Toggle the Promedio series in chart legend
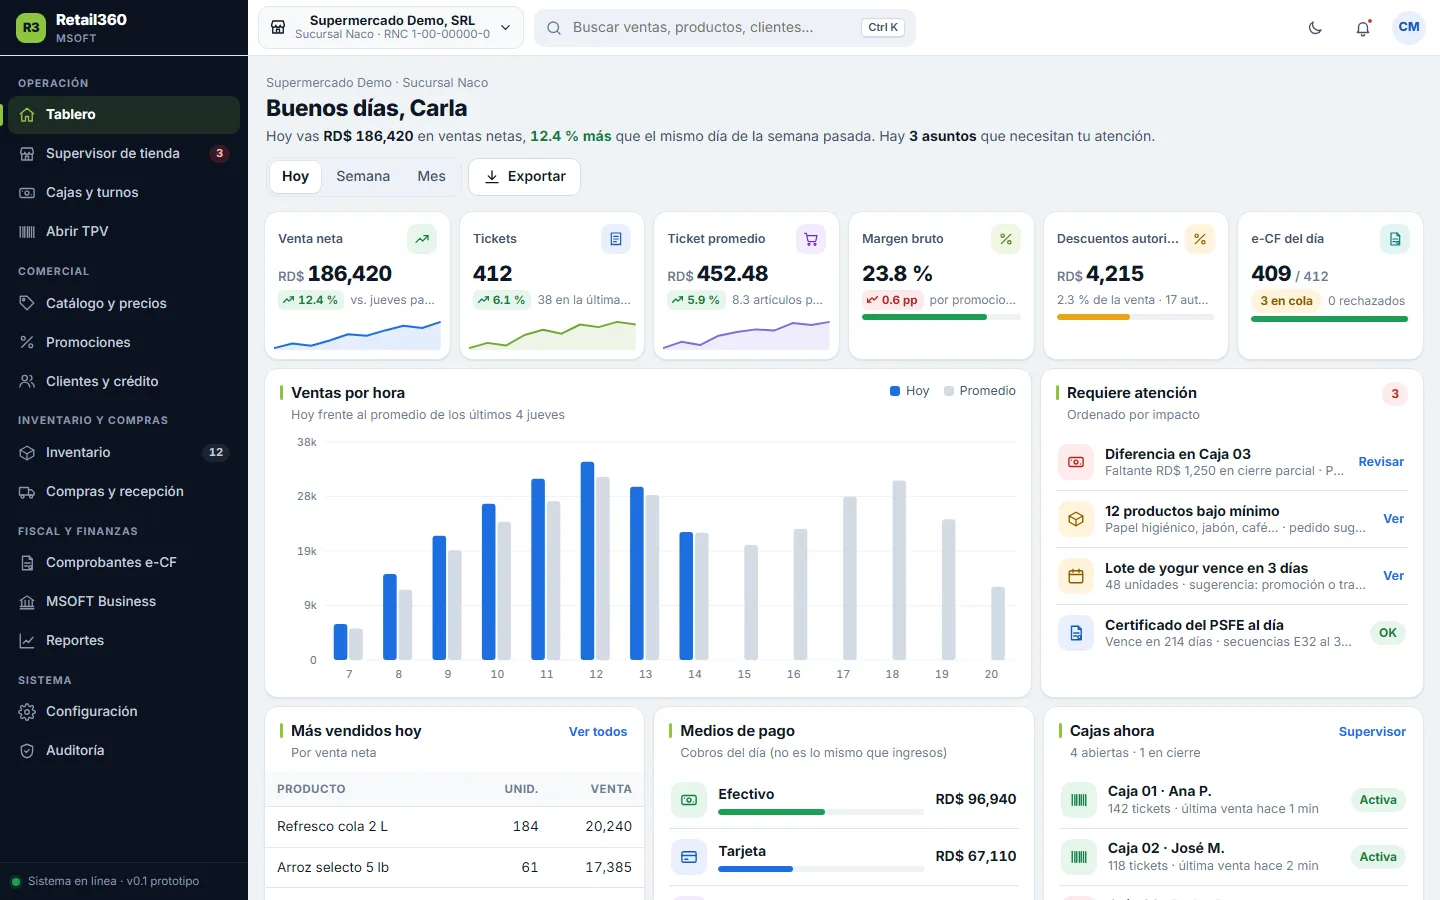The height and width of the screenshot is (900, 1440). (980, 391)
